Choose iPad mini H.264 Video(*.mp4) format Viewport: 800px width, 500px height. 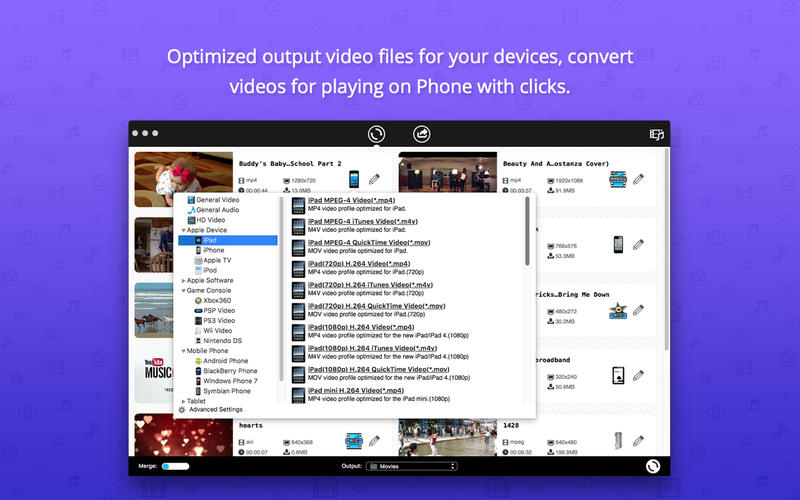point(356,391)
